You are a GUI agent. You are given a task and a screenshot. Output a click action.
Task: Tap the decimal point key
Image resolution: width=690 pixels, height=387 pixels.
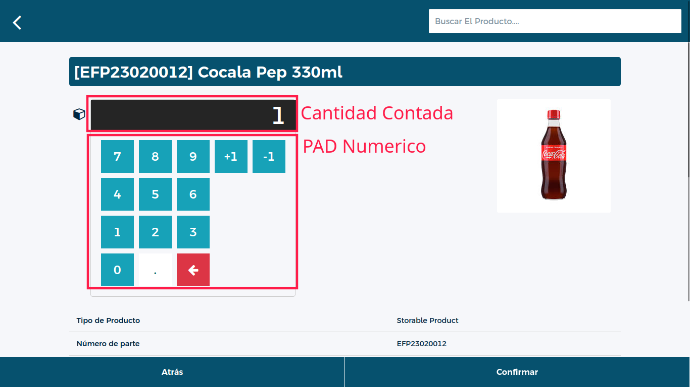tap(155, 269)
